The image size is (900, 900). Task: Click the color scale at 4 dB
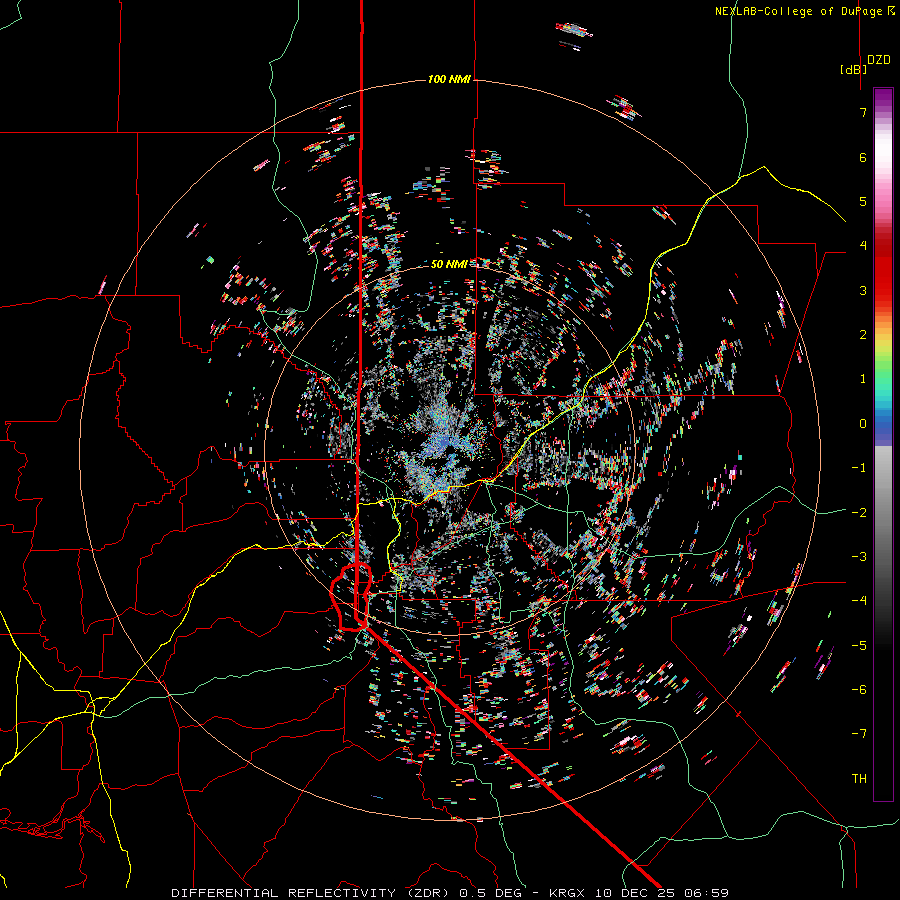(883, 245)
